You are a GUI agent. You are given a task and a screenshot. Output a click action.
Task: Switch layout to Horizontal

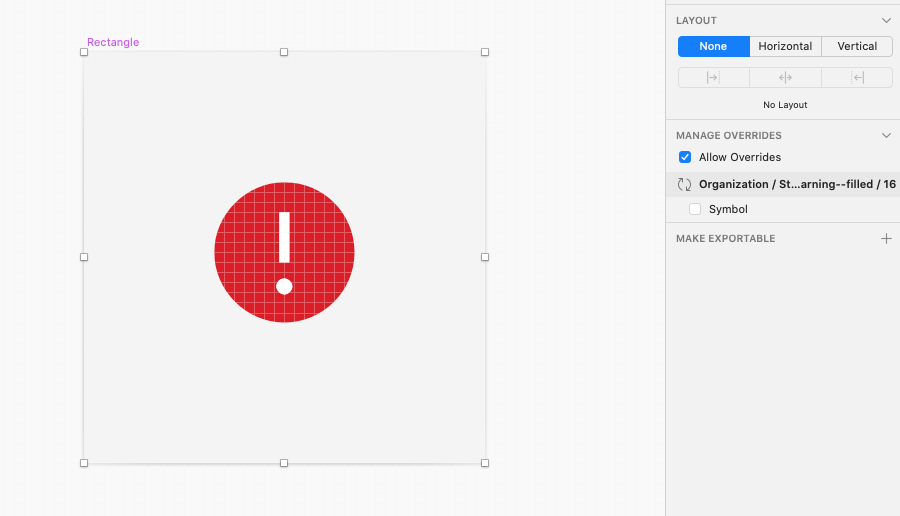(x=785, y=46)
